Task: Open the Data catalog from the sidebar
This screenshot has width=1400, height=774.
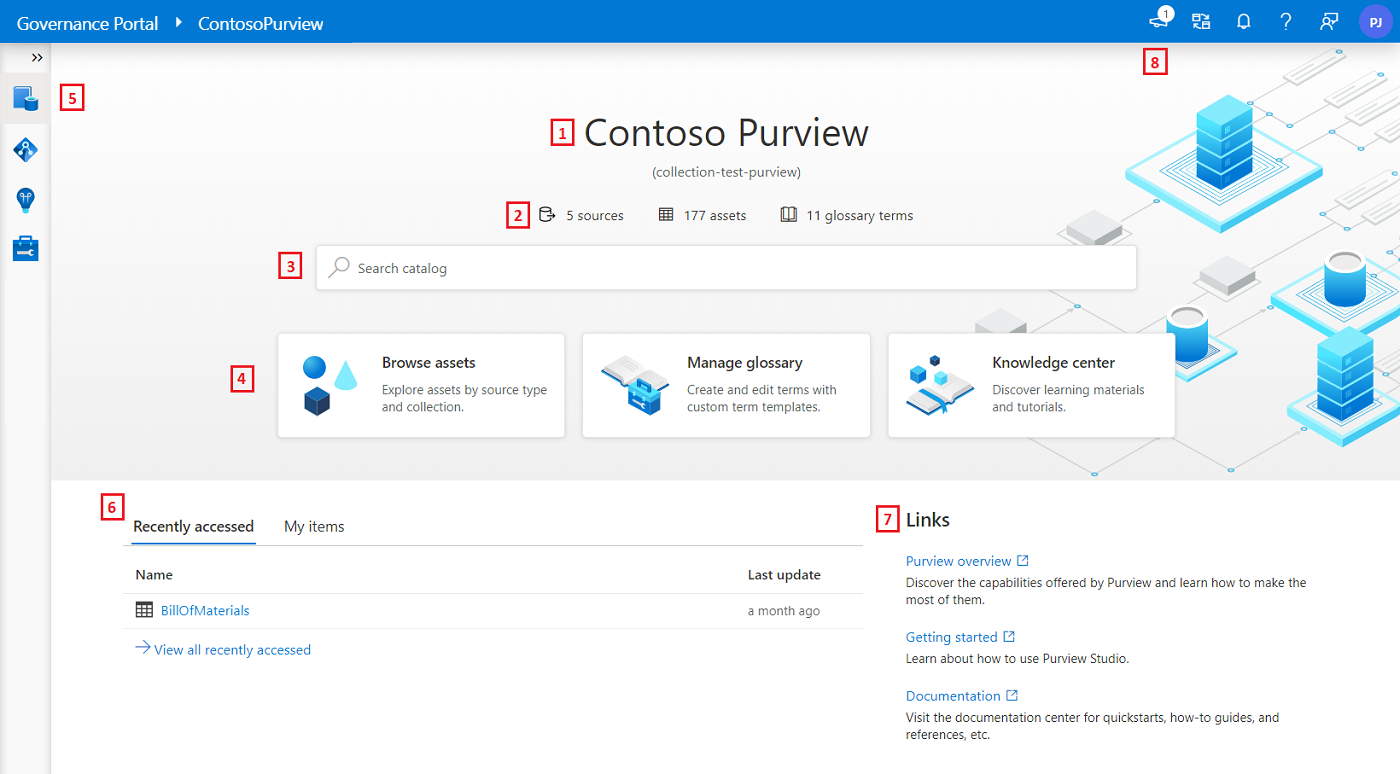Action: [x=24, y=98]
